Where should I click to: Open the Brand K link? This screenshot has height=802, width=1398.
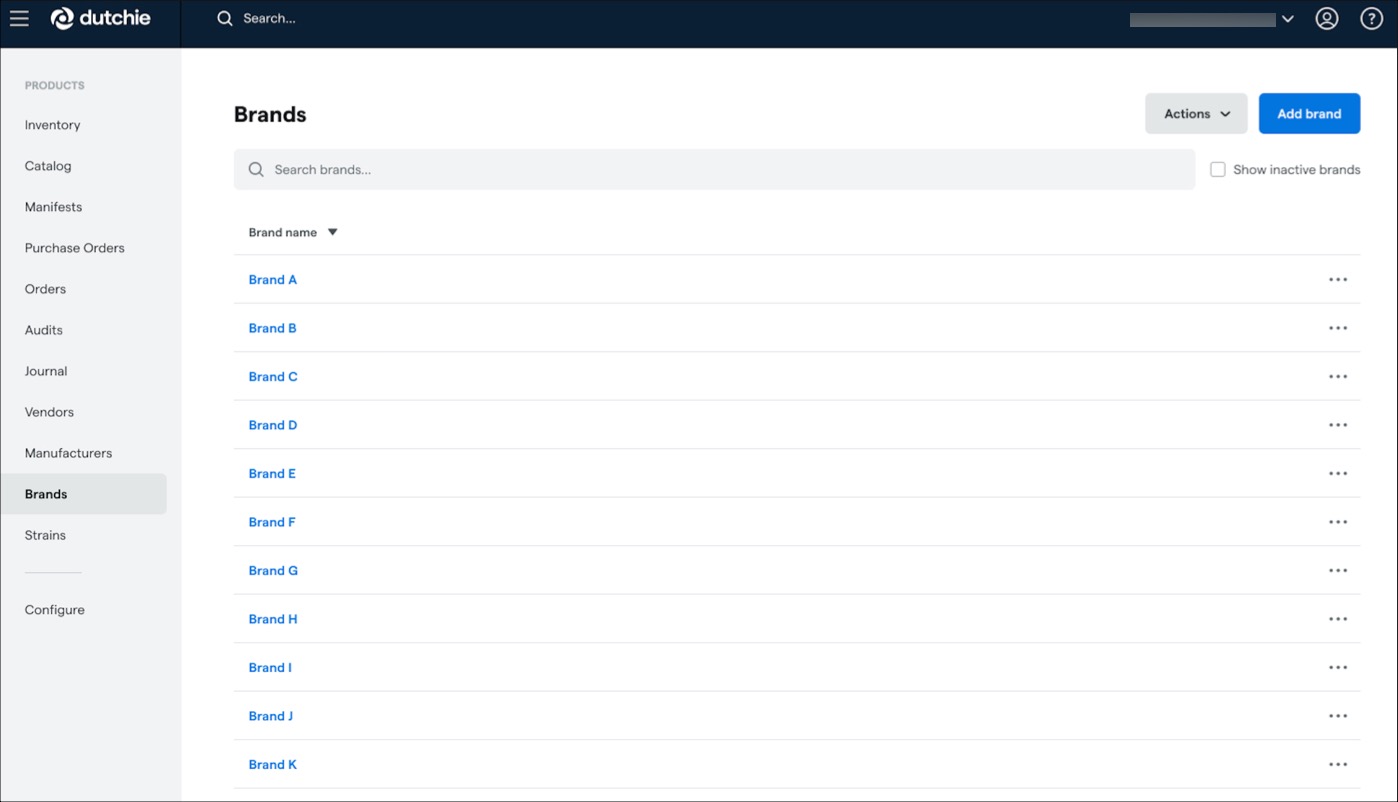click(x=273, y=765)
